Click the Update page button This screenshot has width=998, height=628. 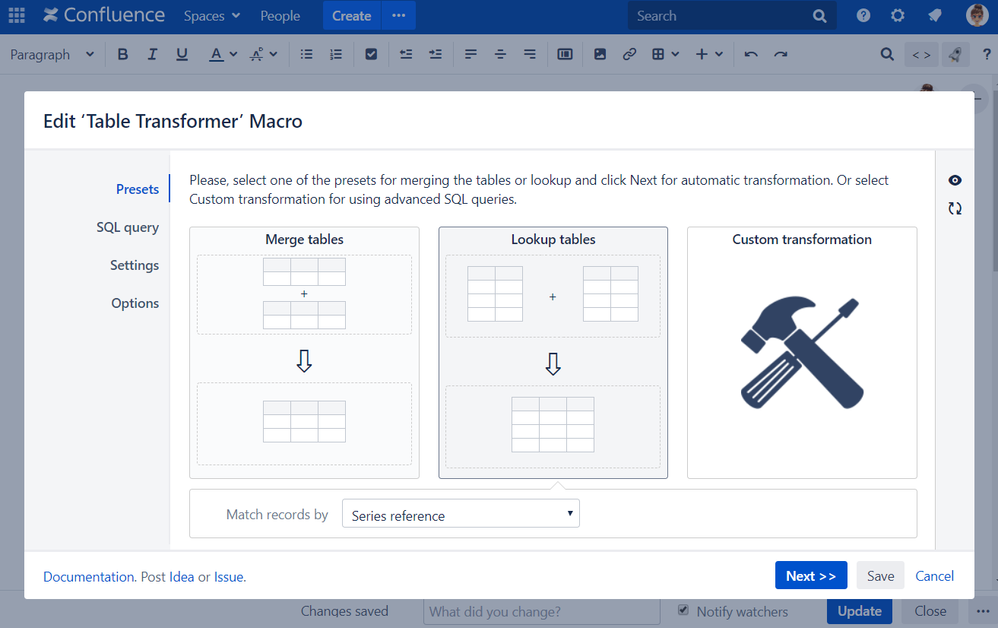click(859, 611)
